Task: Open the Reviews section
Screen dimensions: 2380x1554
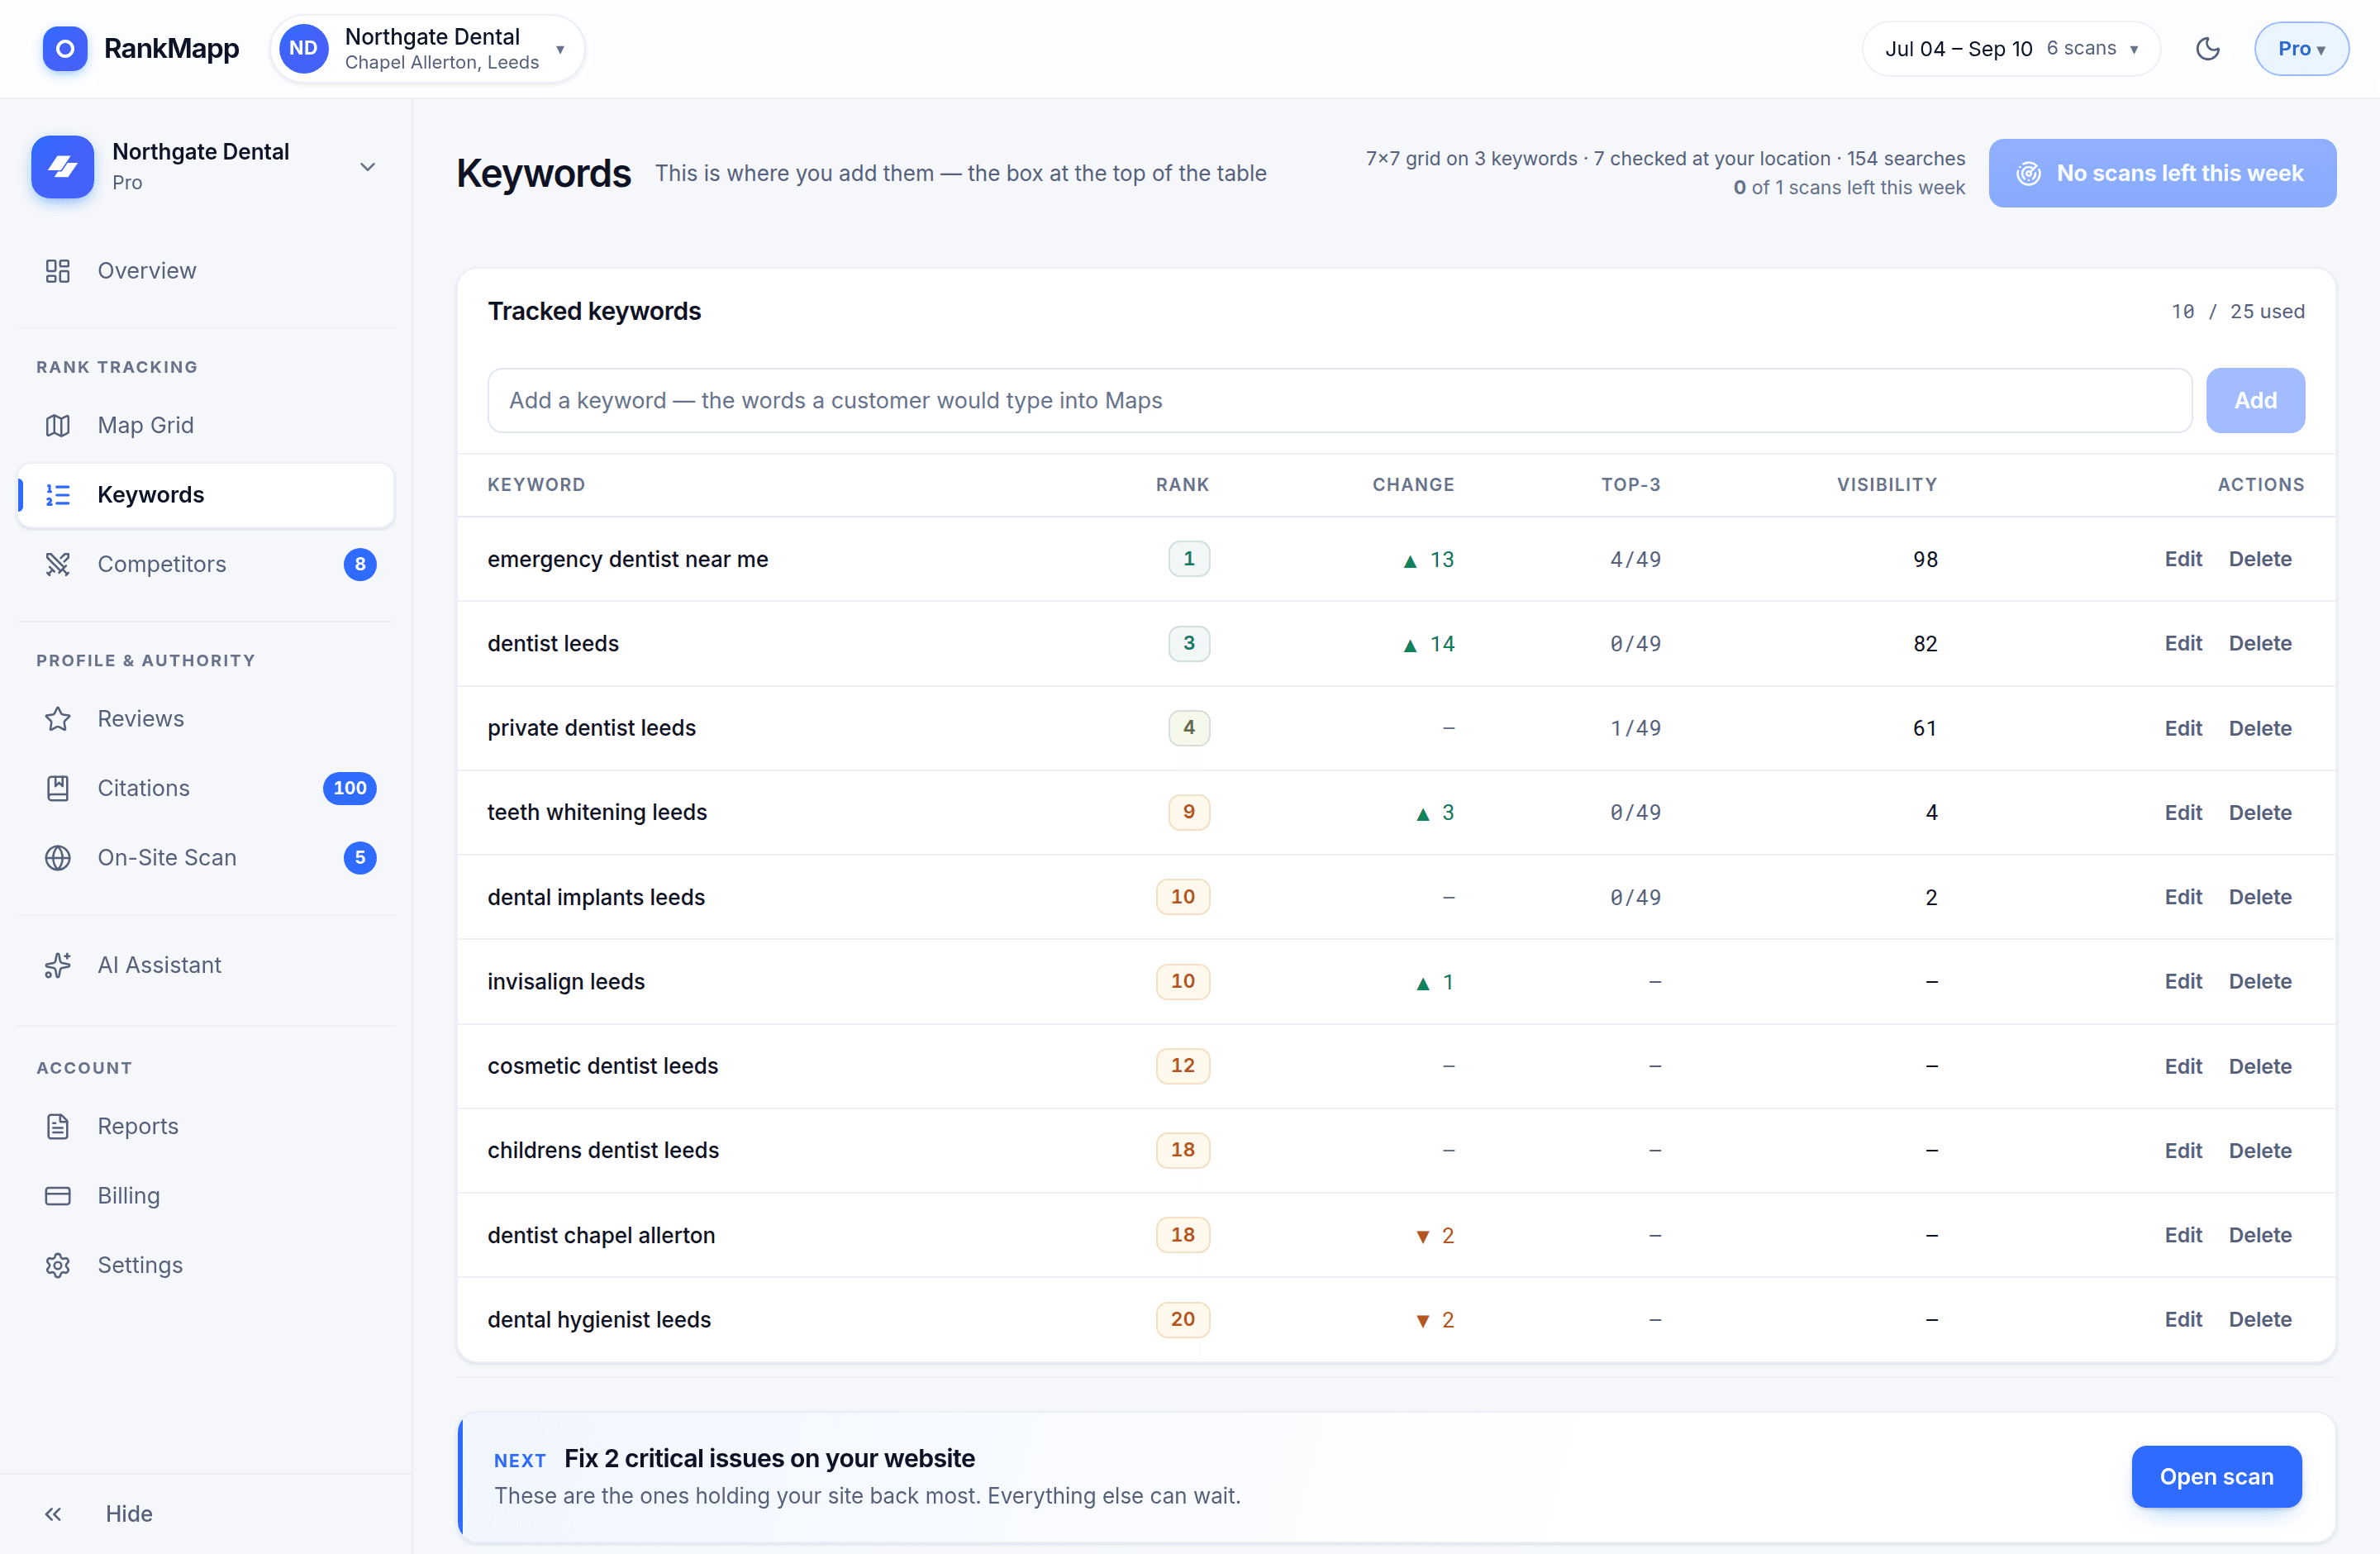Action: point(207,719)
